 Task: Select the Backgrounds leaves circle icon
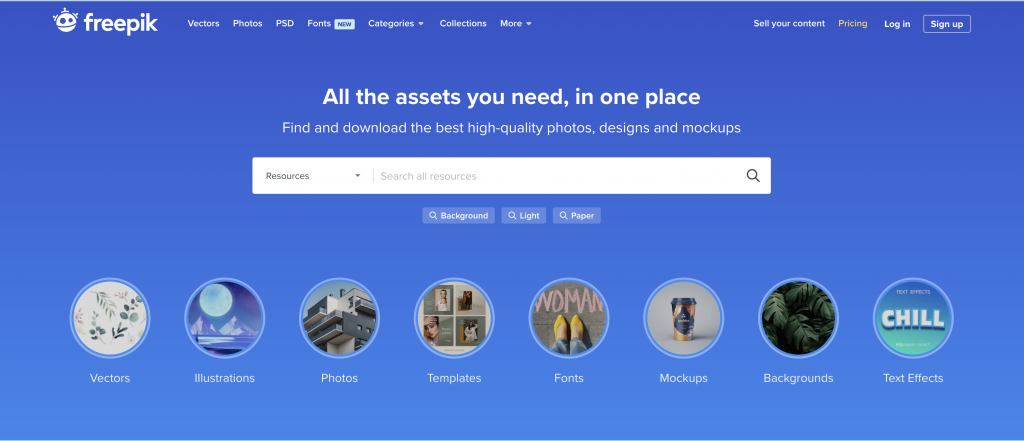click(x=798, y=318)
